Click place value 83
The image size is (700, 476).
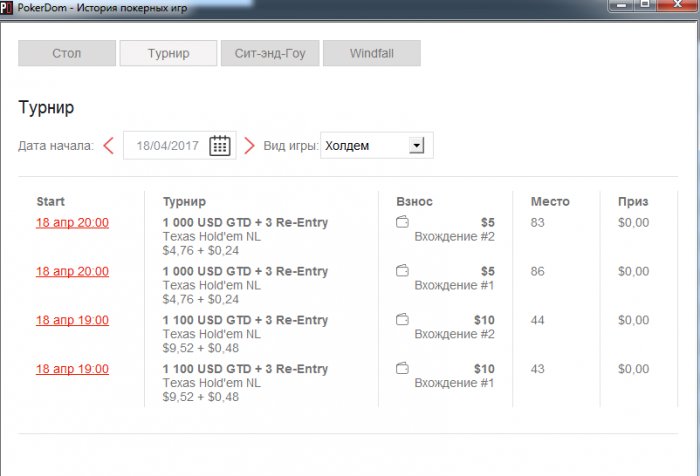(538, 222)
